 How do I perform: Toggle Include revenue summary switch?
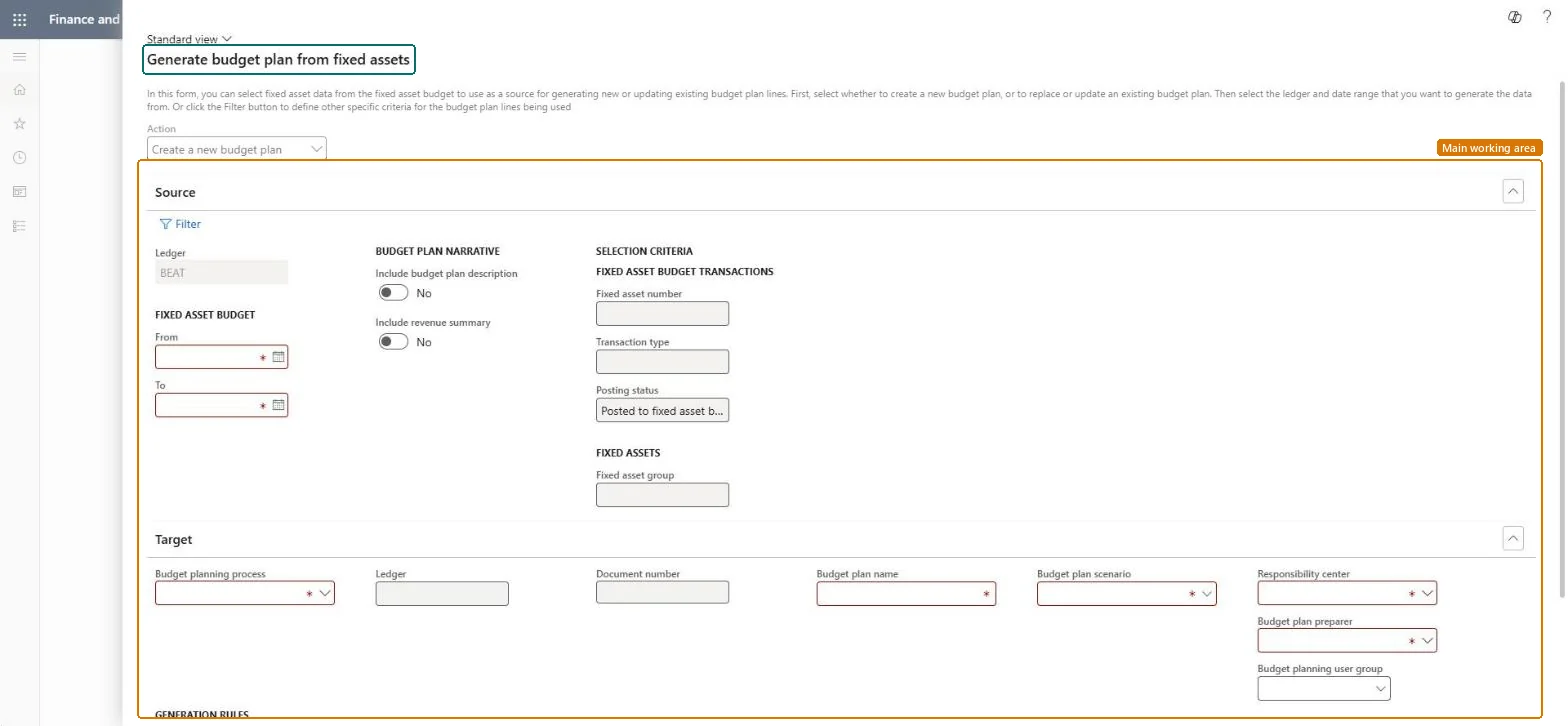[x=394, y=342]
